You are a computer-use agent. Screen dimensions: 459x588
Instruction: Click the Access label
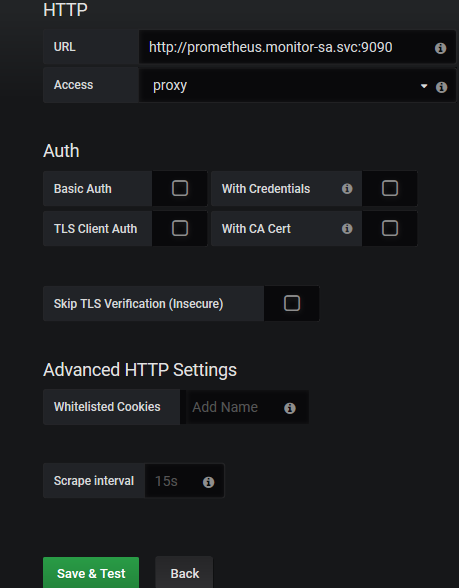click(x=73, y=85)
